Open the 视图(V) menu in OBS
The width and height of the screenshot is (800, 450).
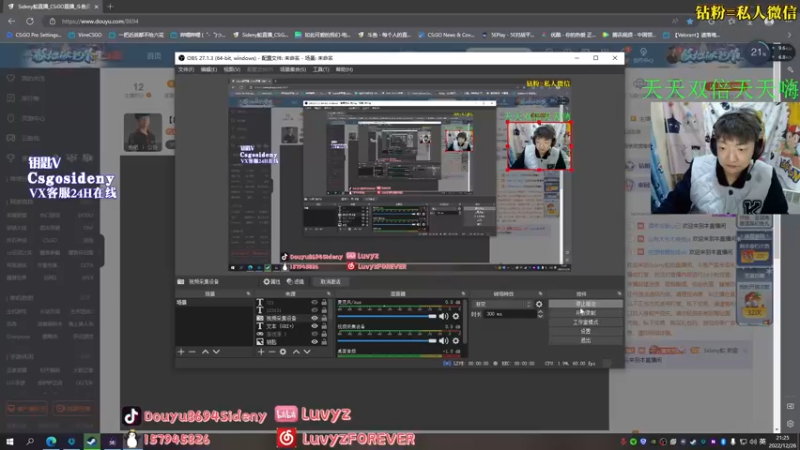(232, 69)
